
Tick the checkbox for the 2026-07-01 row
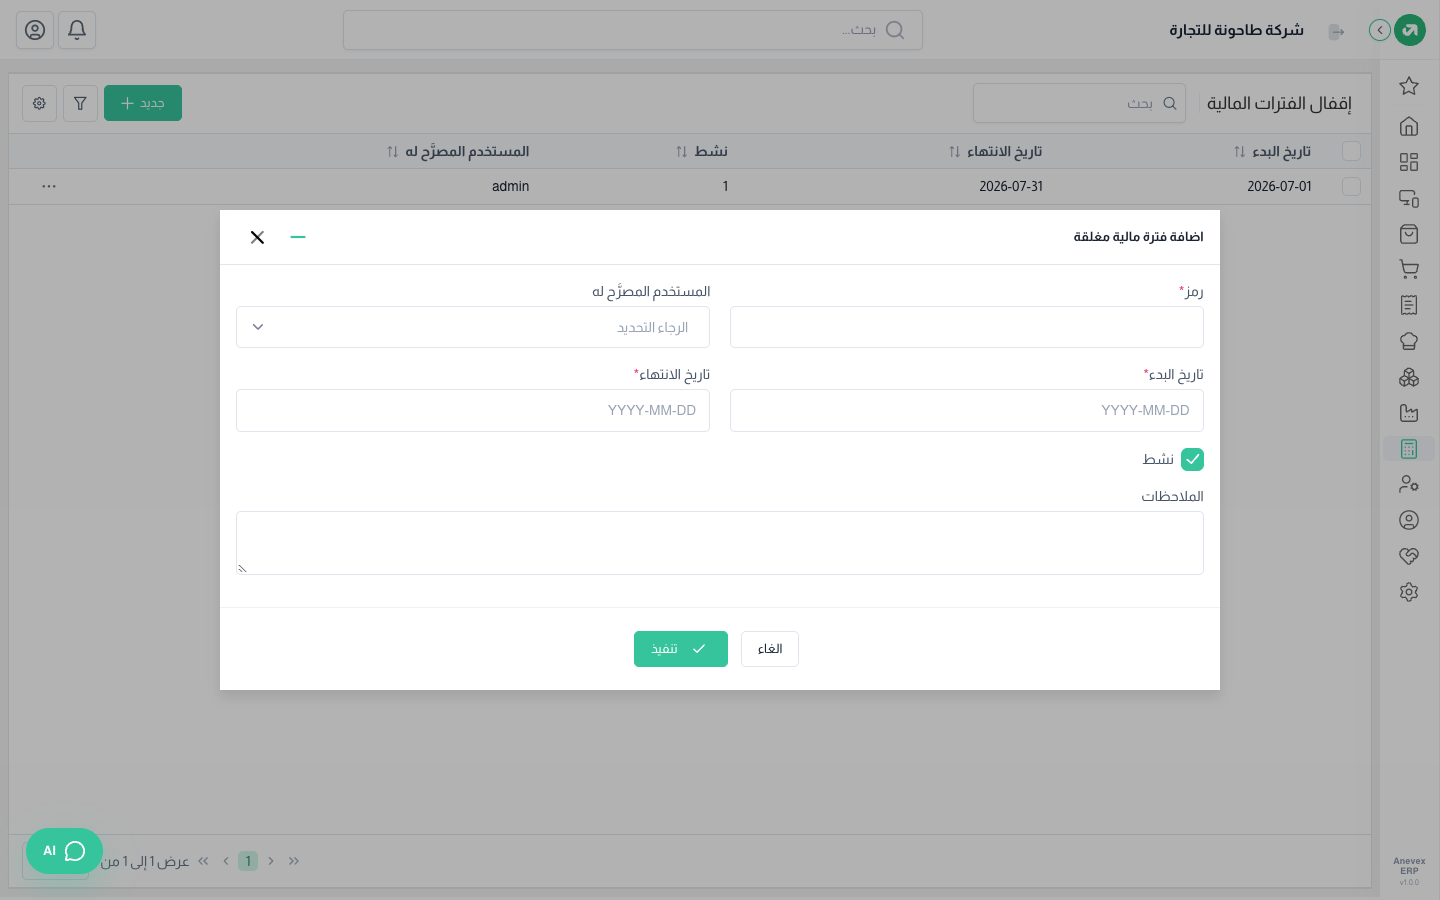1351,187
